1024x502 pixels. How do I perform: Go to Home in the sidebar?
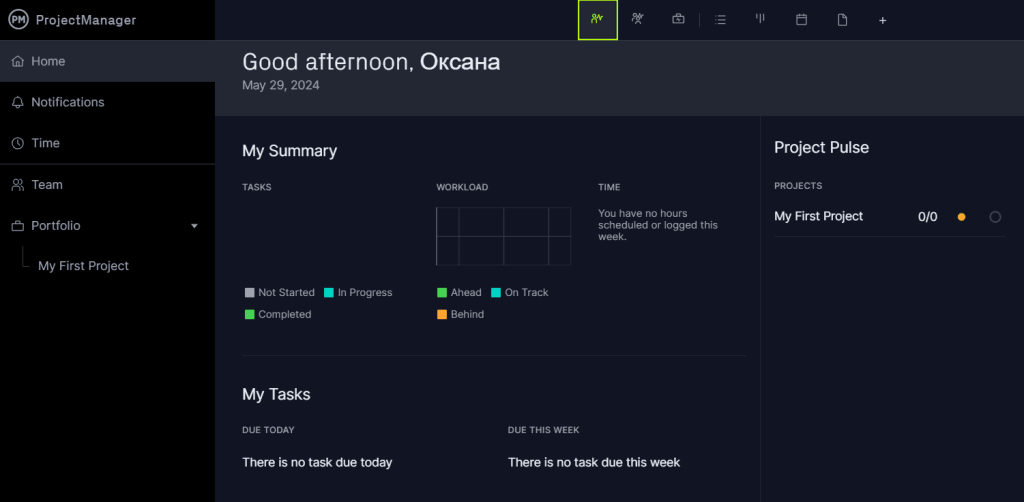tap(47, 61)
